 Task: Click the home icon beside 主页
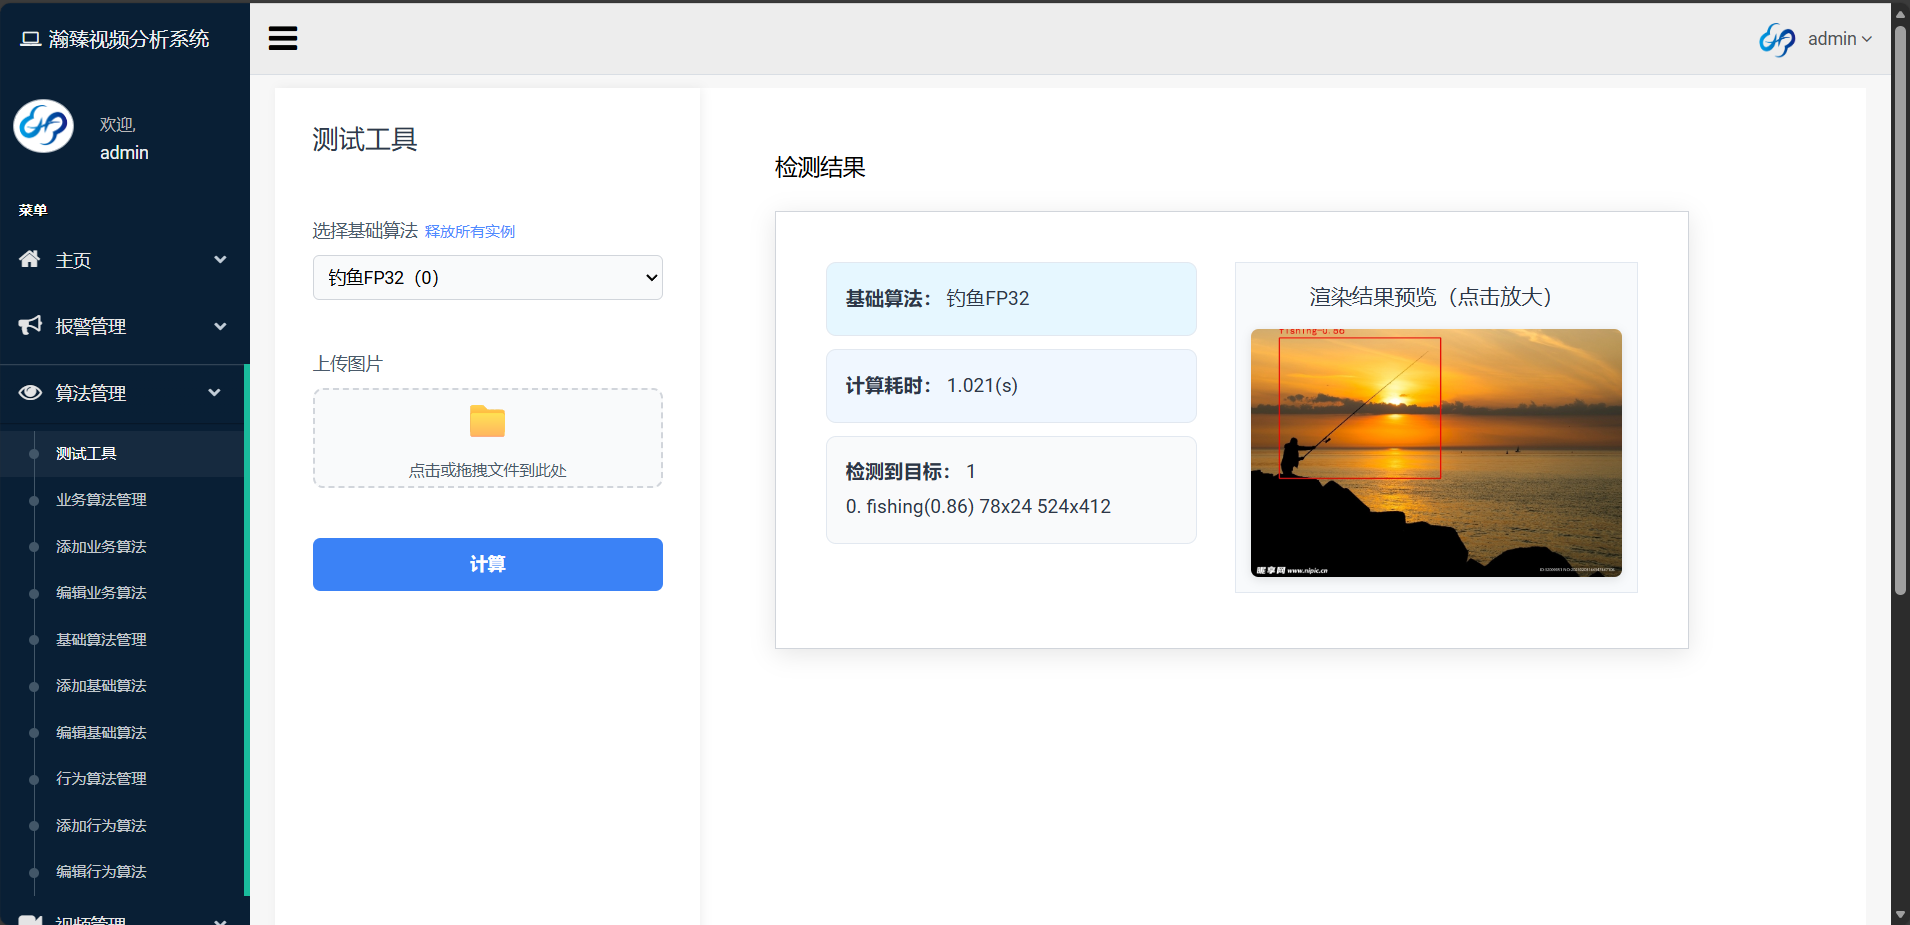pyautogui.click(x=30, y=259)
